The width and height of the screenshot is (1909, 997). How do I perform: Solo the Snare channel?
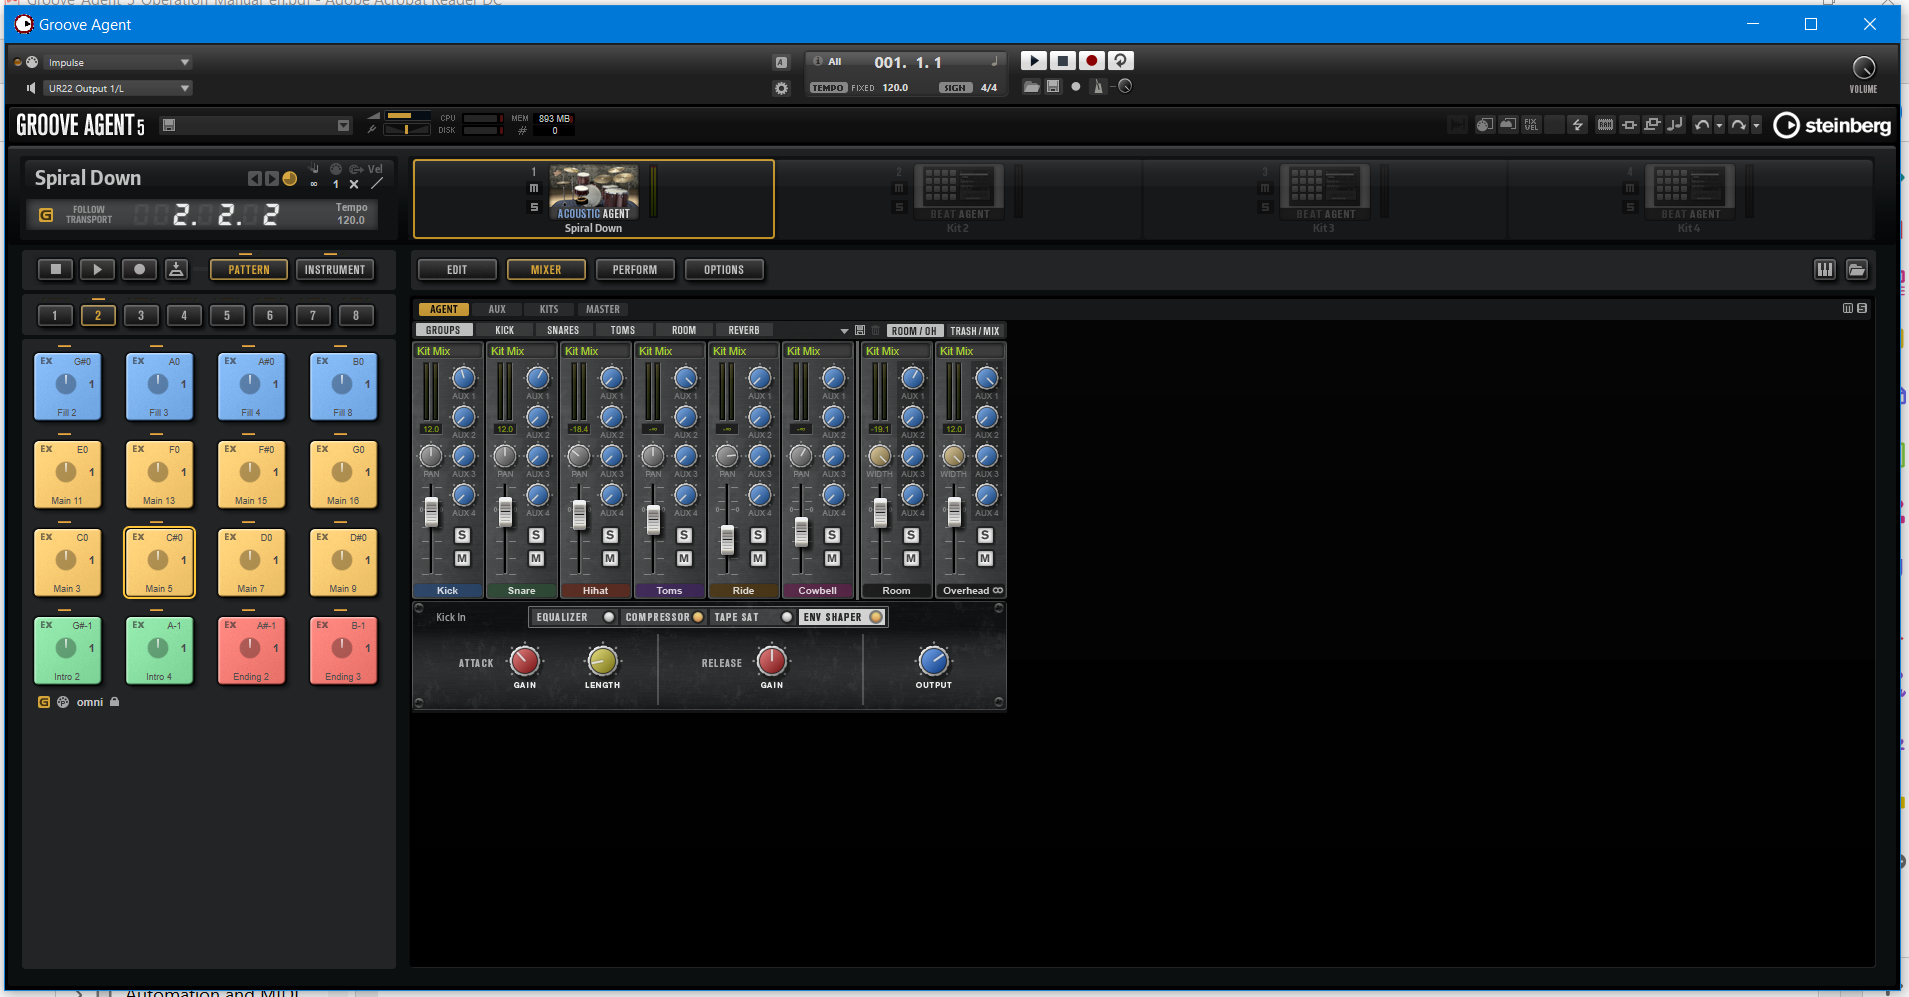(x=536, y=536)
